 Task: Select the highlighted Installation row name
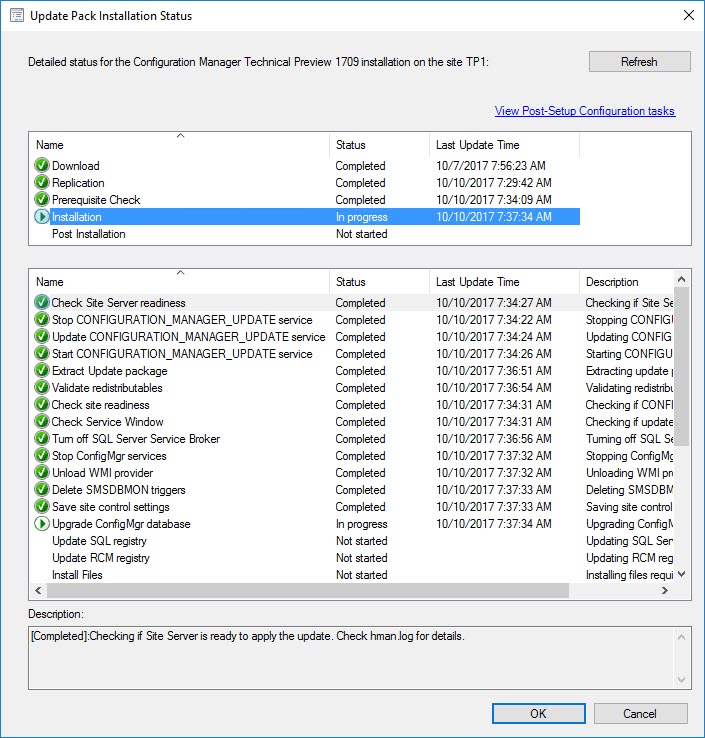(77, 217)
